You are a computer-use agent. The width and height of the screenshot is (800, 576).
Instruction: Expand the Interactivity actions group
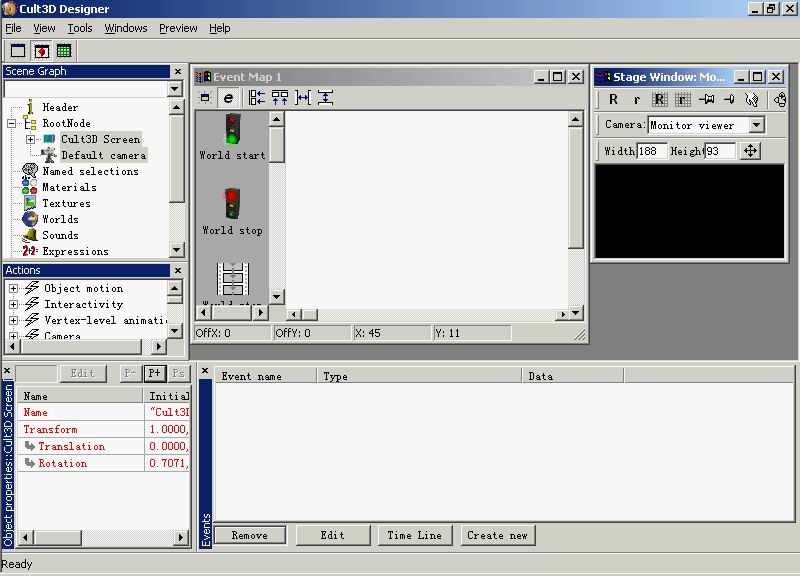13,305
